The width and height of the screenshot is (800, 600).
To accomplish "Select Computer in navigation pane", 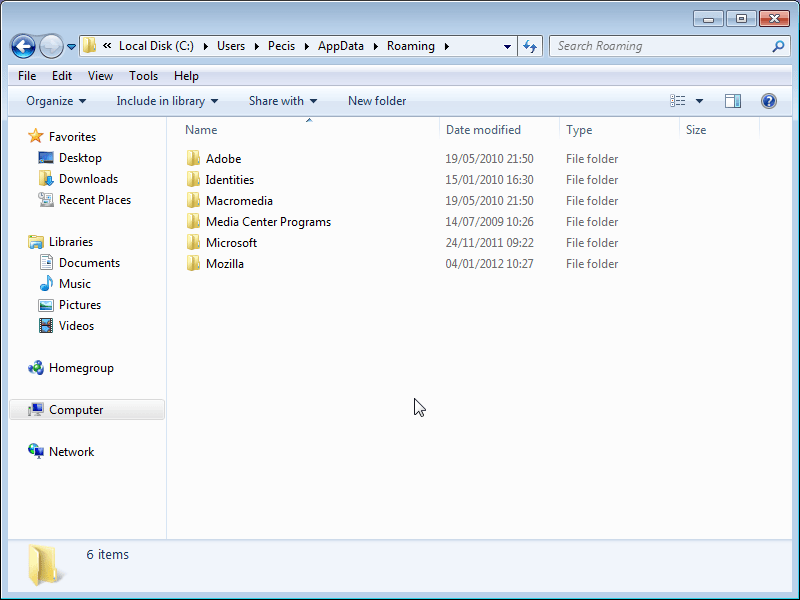I will pyautogui.click(x=76, y=409).
